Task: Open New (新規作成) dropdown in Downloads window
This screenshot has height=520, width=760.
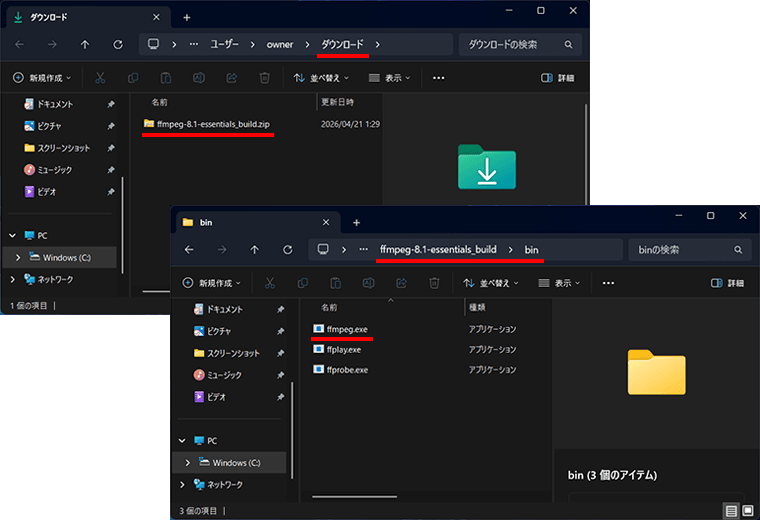Action: (x=42, y=78)
